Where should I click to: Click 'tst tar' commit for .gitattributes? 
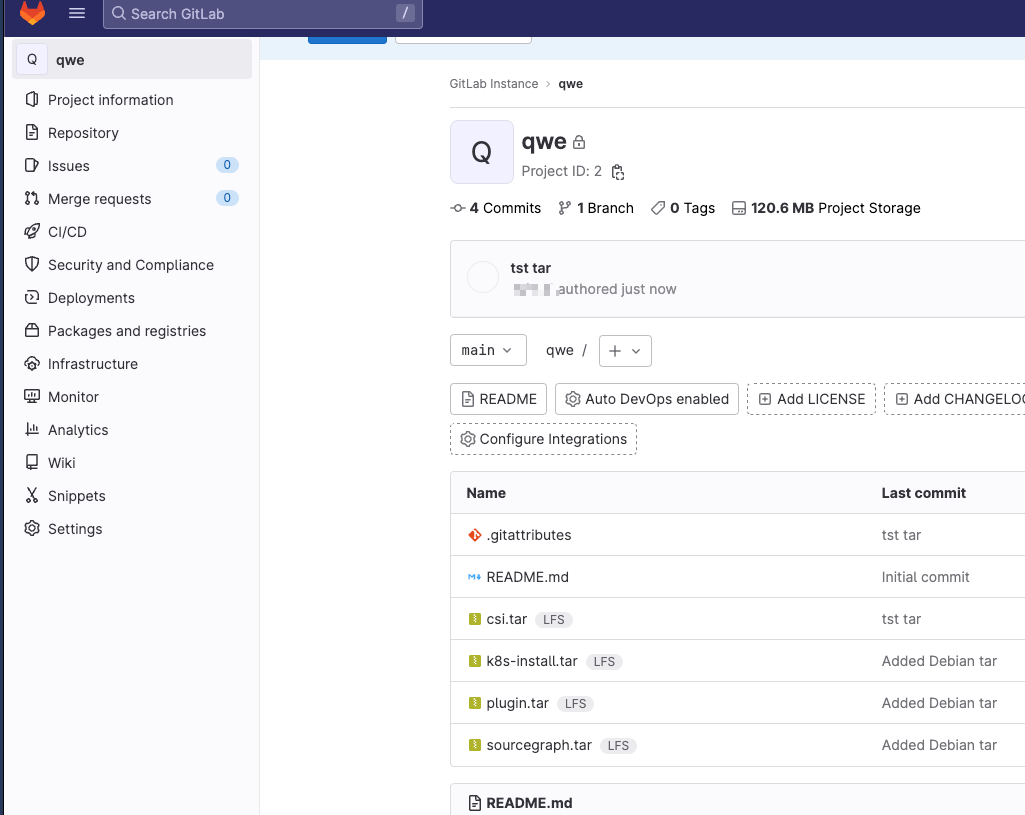coord(901,535)
